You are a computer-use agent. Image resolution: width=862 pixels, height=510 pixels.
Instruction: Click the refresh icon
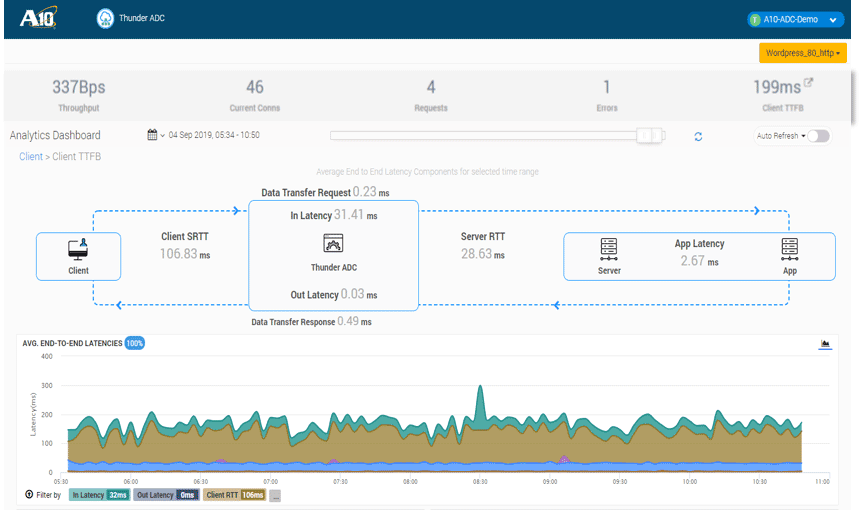[698, 136]
